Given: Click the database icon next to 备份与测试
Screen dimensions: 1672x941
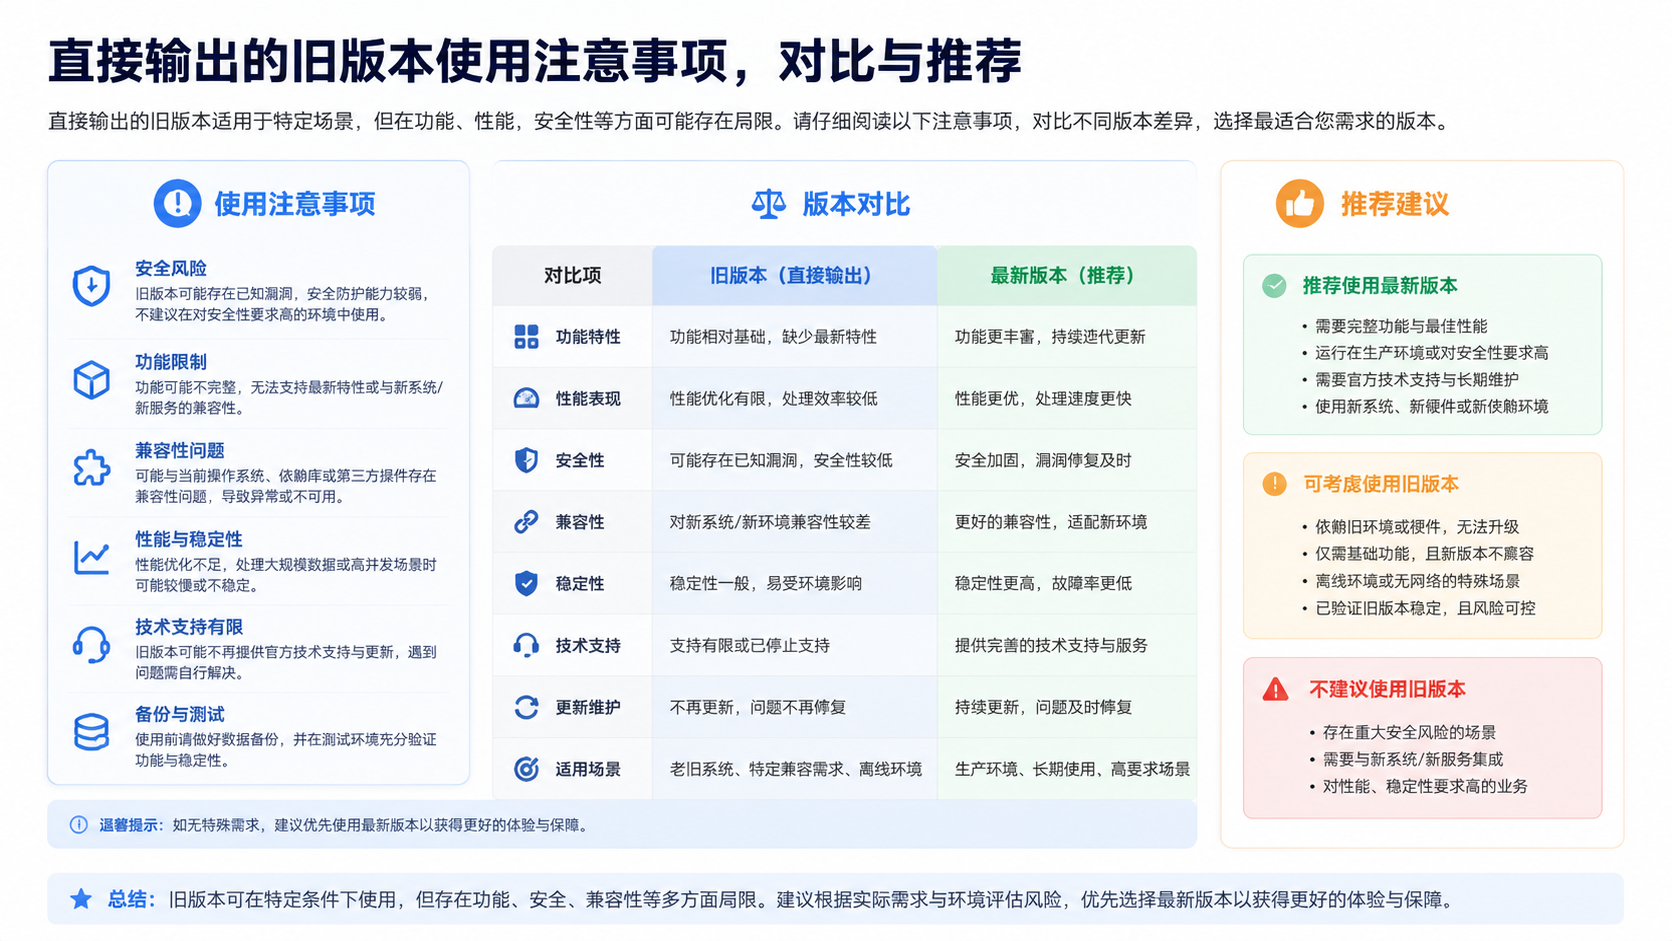Looking at the screenshot, I should [x=91, y=732].
